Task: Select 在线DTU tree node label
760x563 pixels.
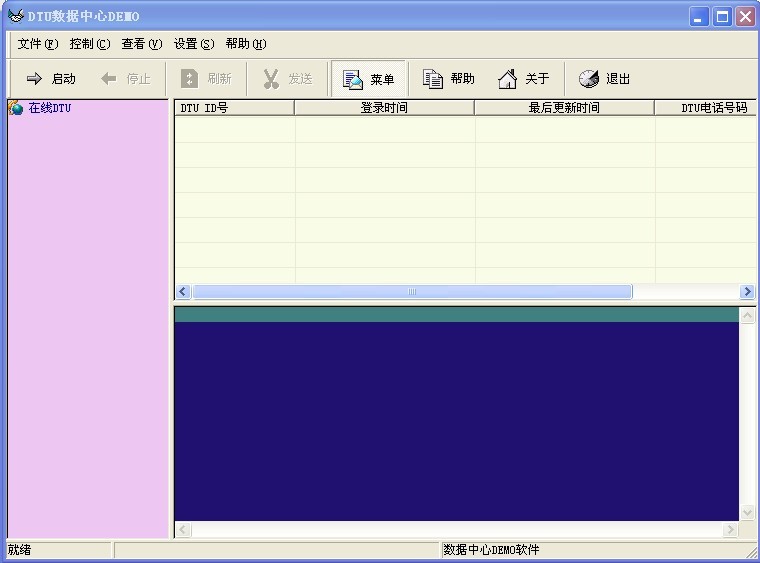Action: point(49,108)
